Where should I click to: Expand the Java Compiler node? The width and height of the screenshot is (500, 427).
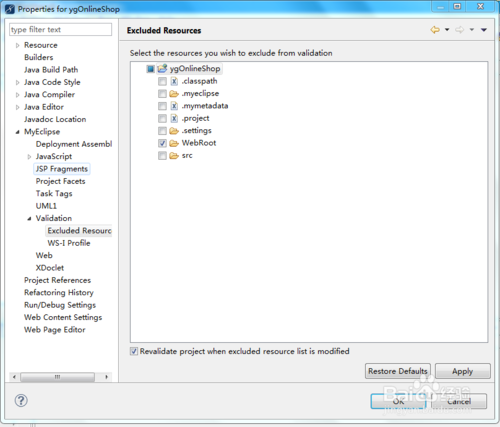[x=18, y=95]
